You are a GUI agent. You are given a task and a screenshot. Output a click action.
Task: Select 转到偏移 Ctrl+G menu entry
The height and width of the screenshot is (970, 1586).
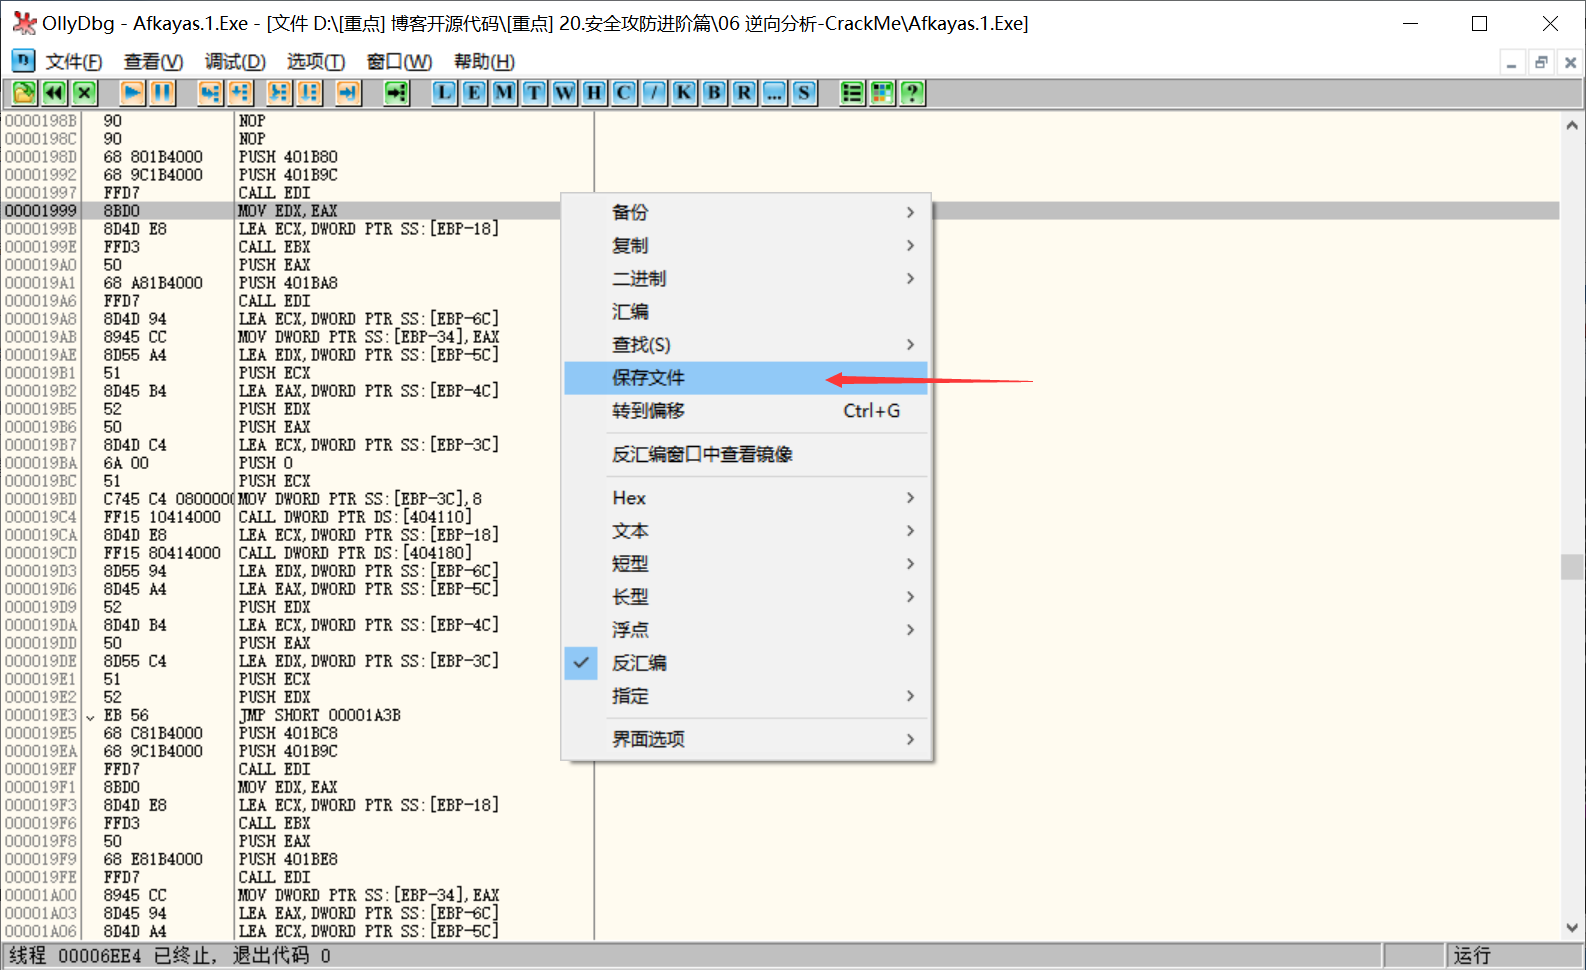pyautogui.click(x=746, y=410)
